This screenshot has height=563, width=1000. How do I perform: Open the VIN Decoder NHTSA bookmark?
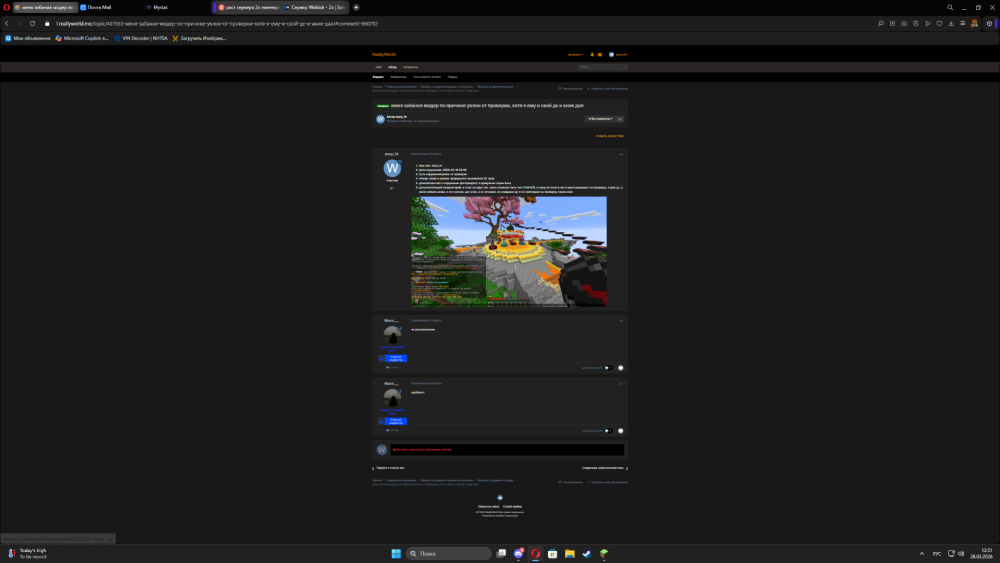(141, 38)
